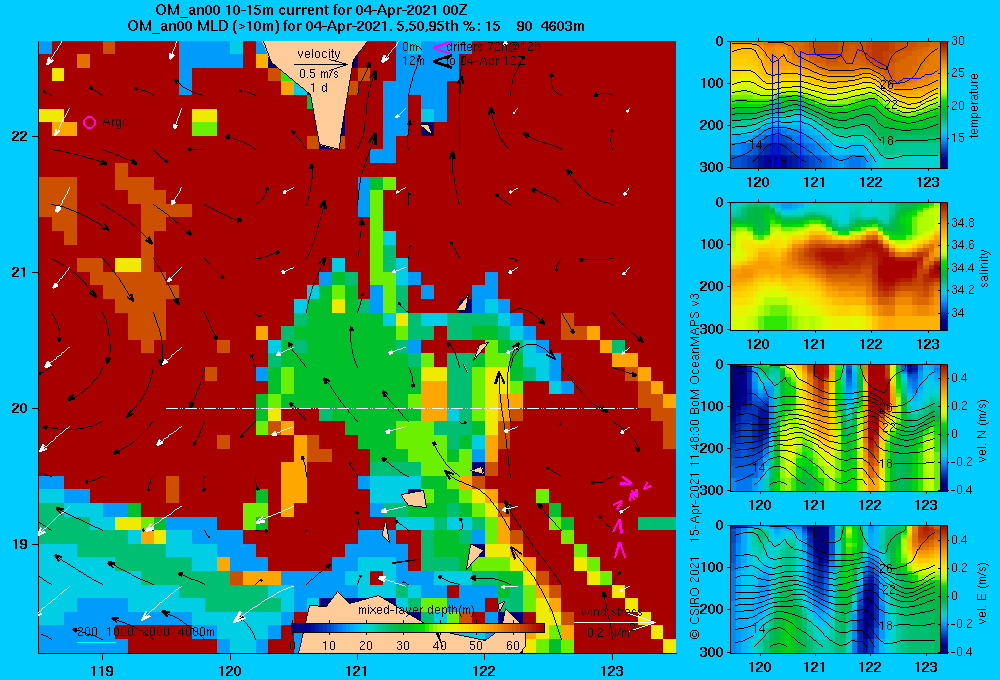This screenshot has height=680, width=1000.
Task: Click longitude label 119 on main map
Action: (x=102, y=670)
